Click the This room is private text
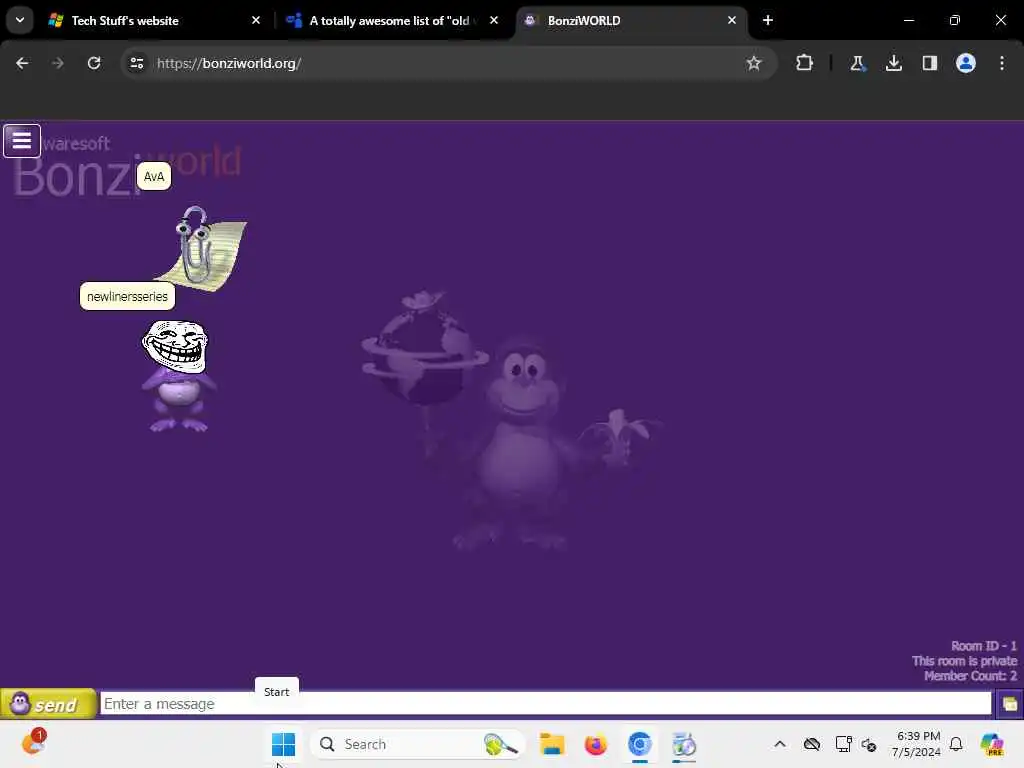Screen dimensions: 1024x768 [x=965, y=661]
